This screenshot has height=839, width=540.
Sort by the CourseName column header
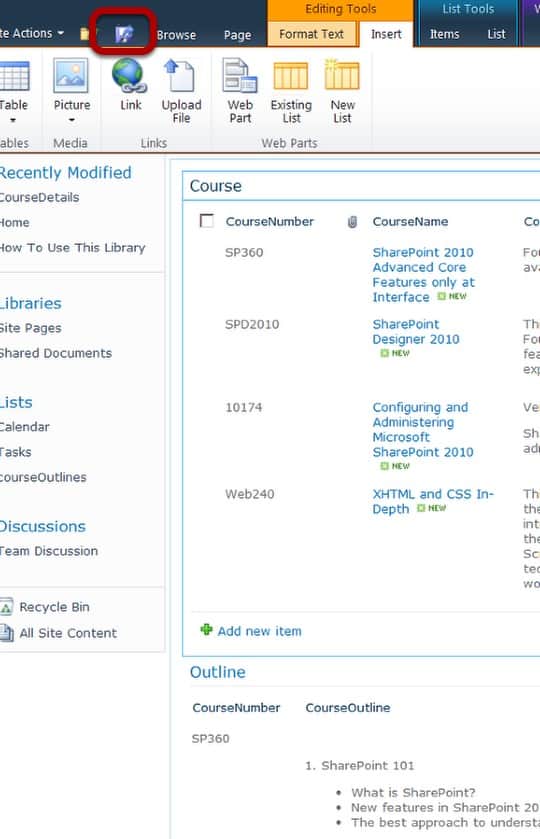click(410, 222)
